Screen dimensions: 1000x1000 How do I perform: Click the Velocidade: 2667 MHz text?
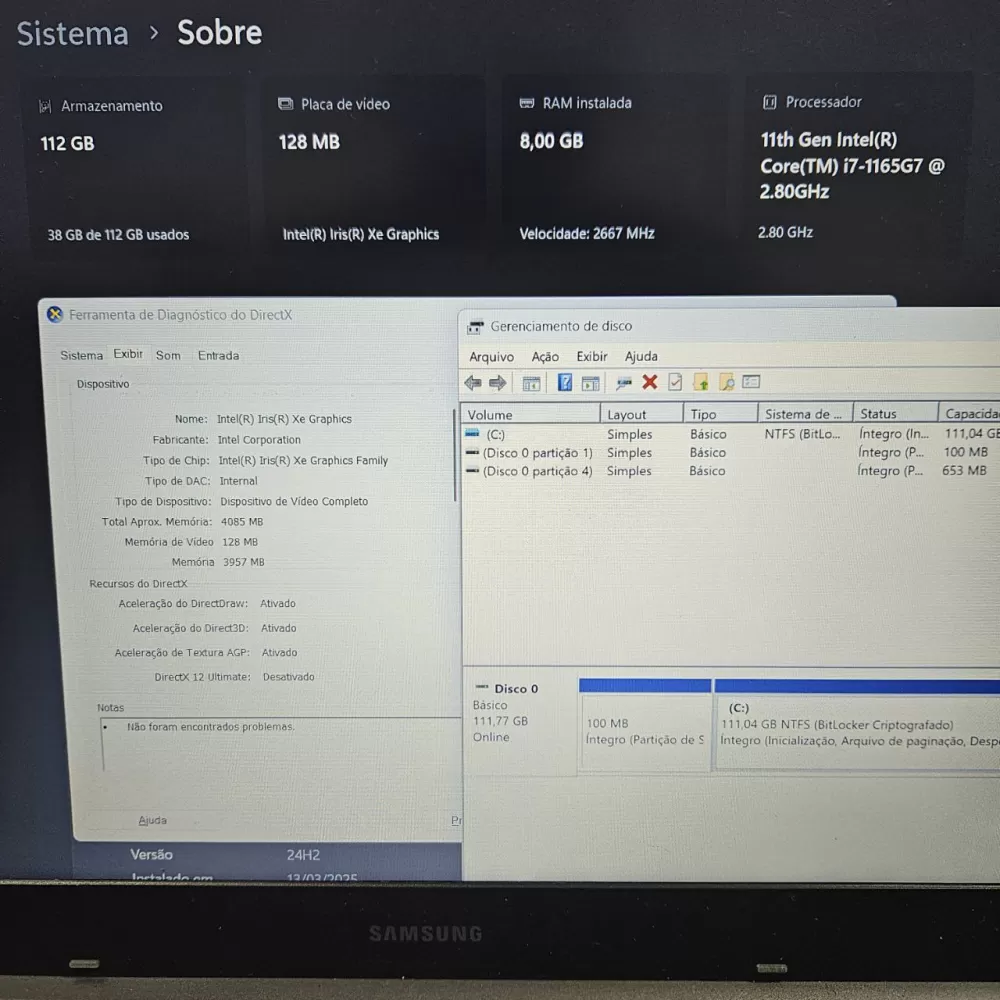(x=587, y=233)
